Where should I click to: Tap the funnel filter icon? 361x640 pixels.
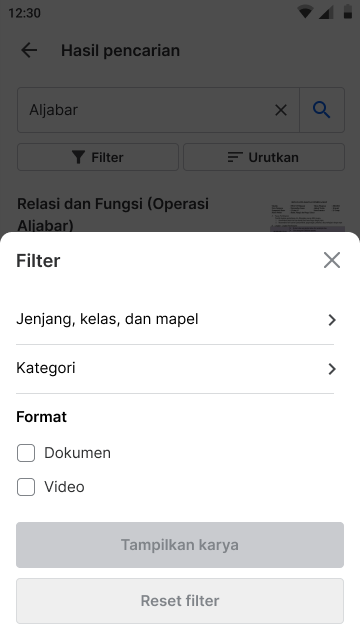point(78,157)
